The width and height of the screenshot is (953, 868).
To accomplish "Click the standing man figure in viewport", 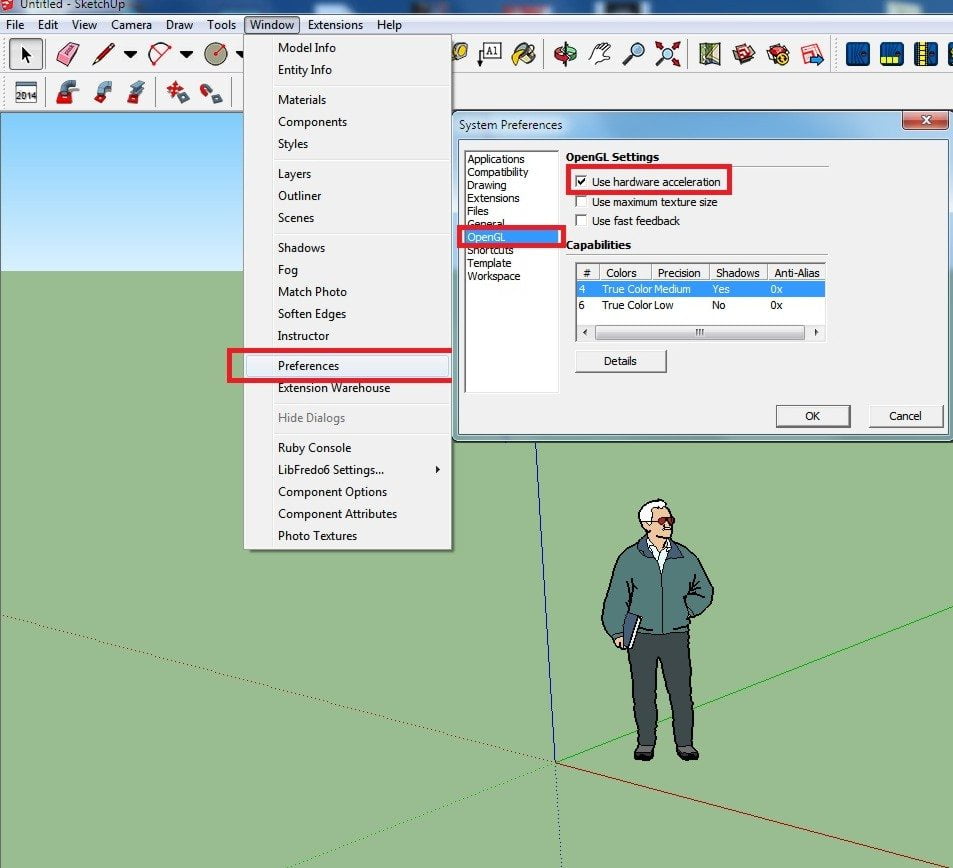I will tap(659, 629).
